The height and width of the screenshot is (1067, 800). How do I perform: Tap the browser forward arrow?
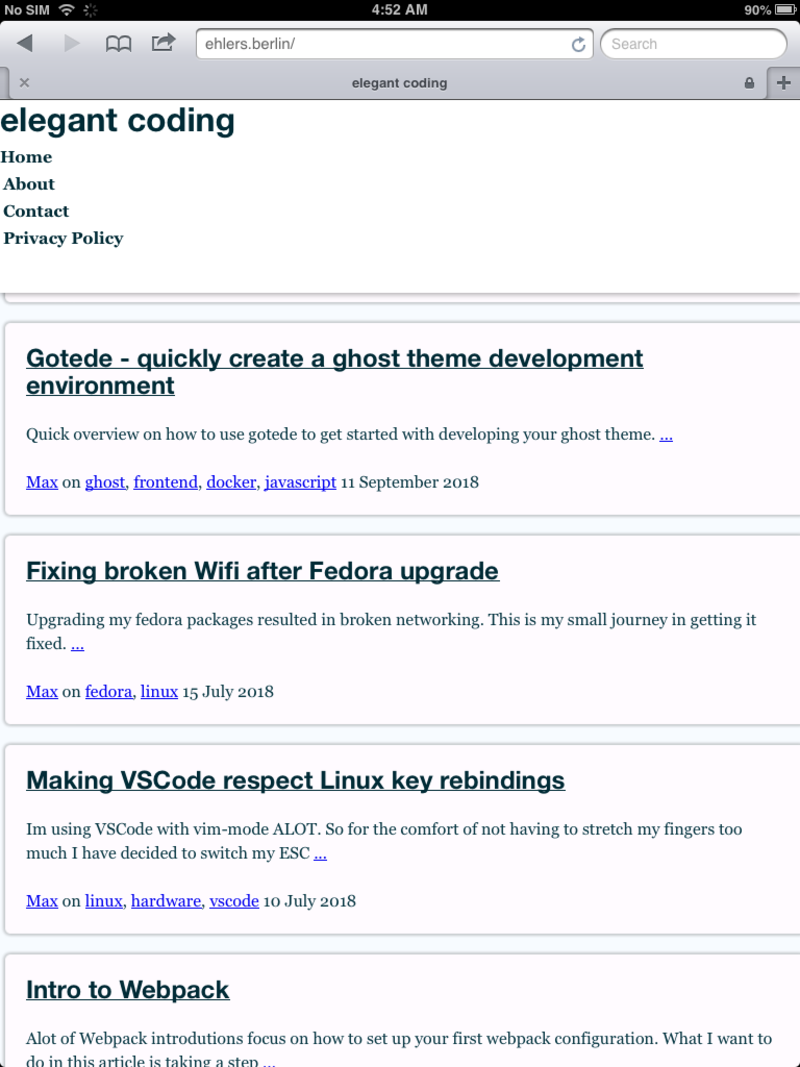[x=72, y=43]
